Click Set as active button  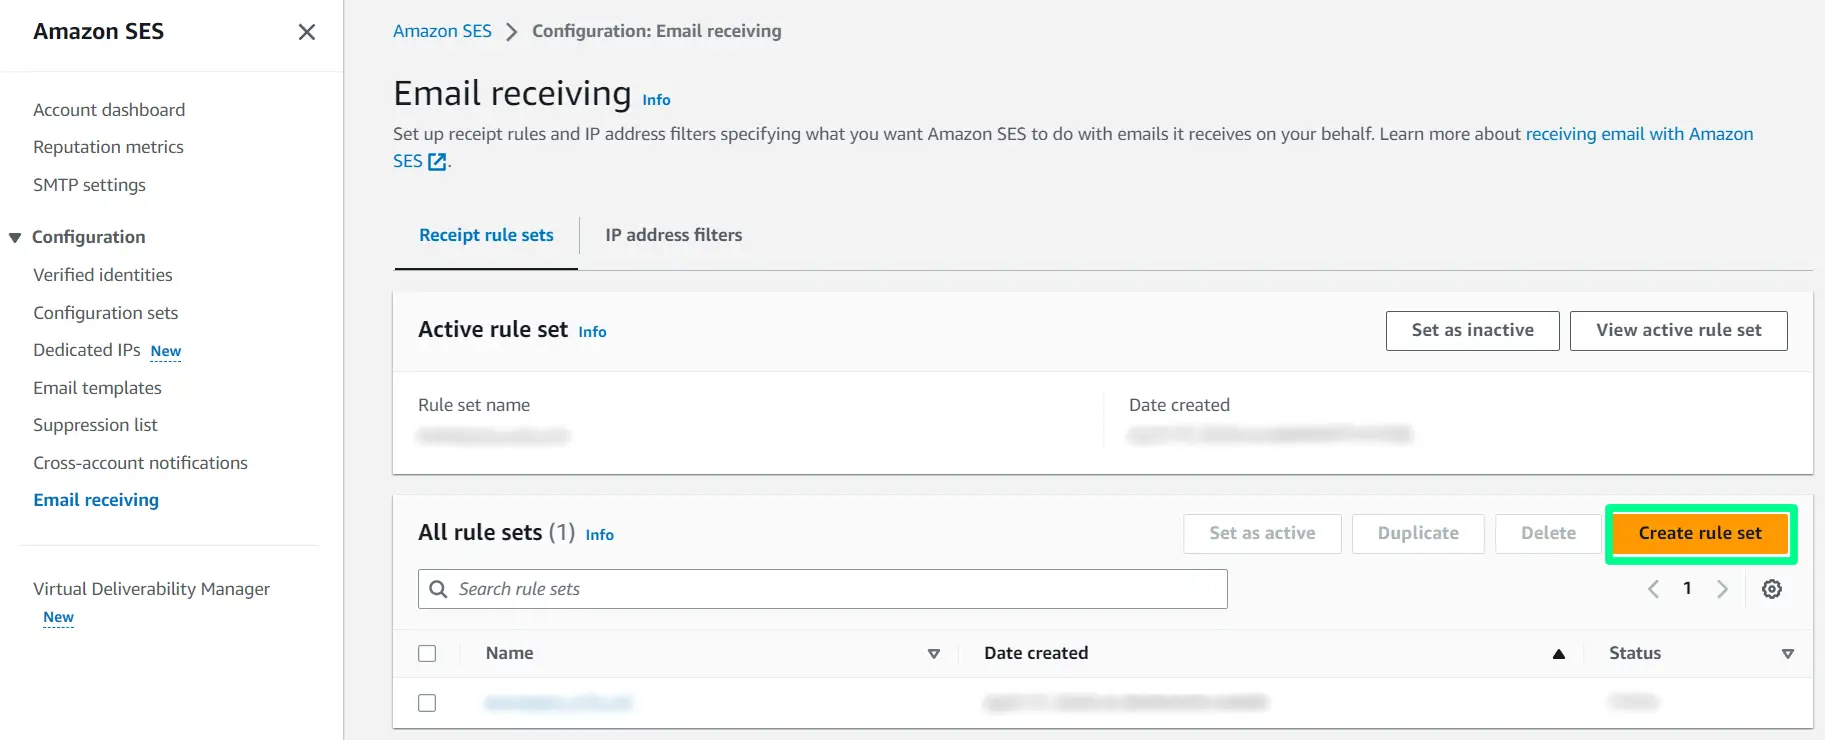tap(1262, 534)
